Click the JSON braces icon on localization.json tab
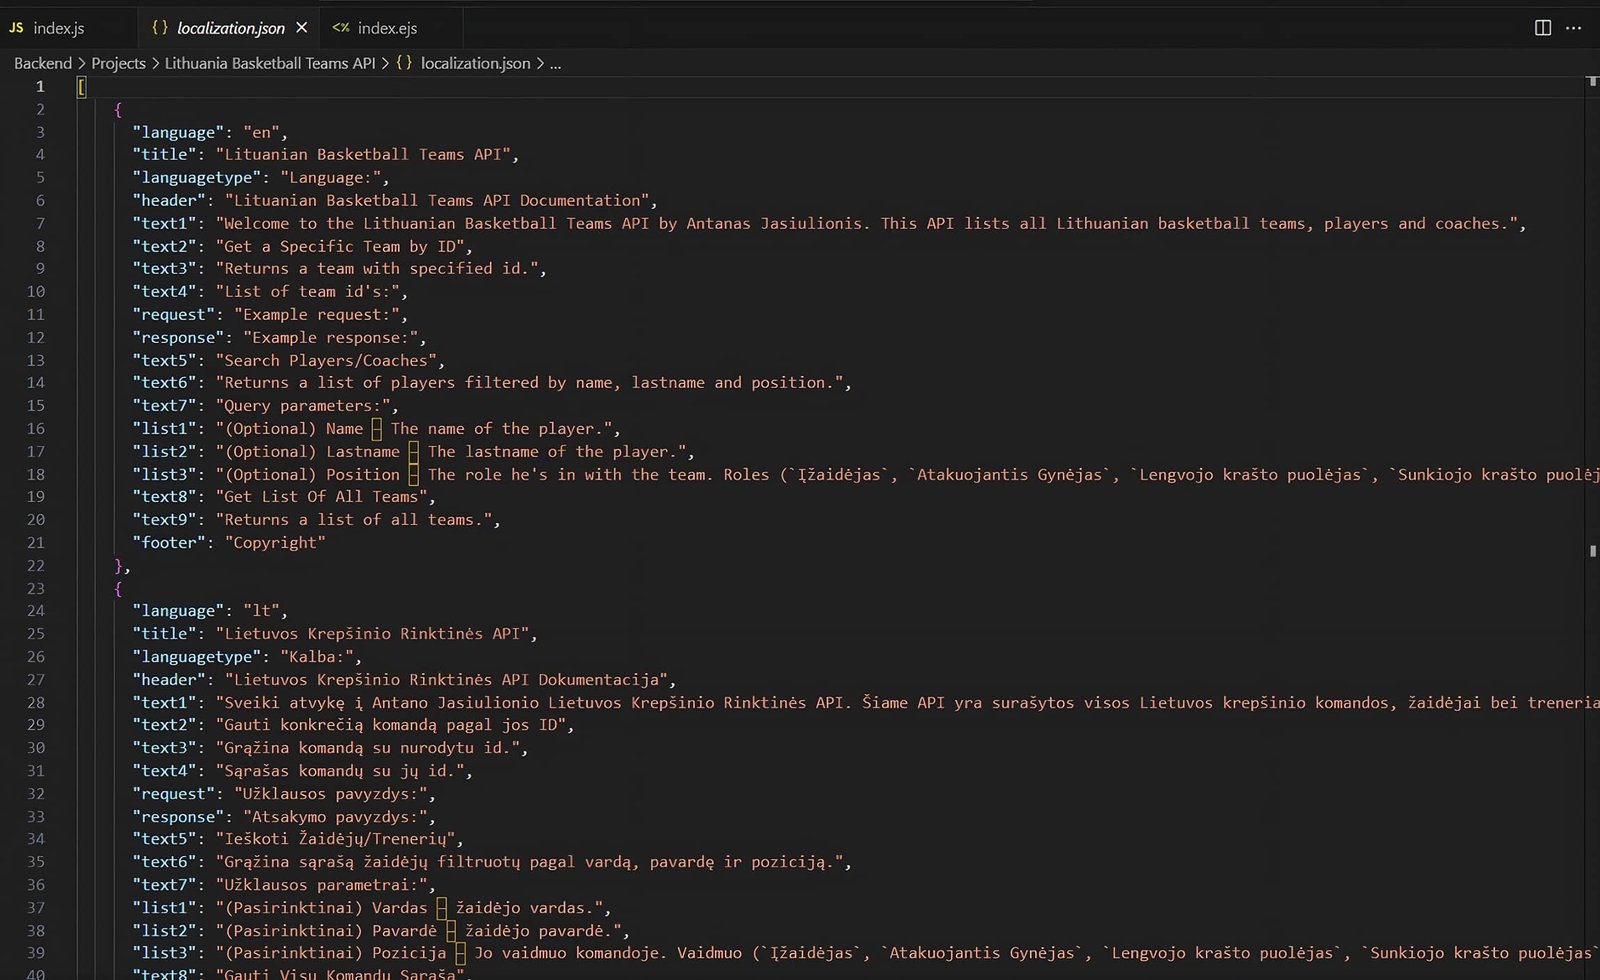 coord(160,28)
